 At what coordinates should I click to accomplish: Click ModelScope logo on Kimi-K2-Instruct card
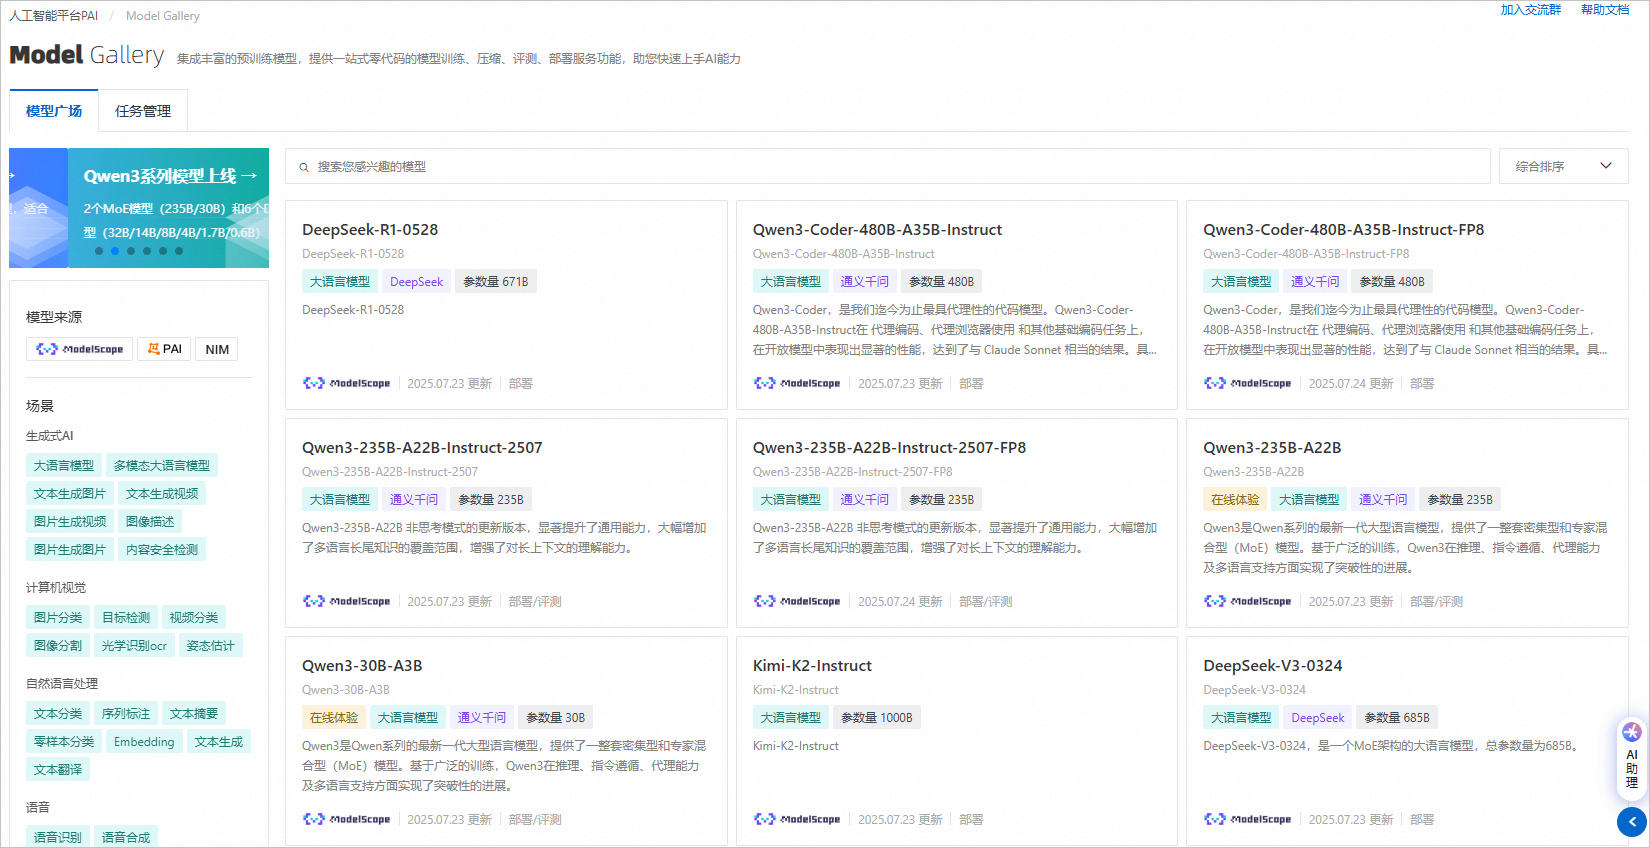(797, 819)
